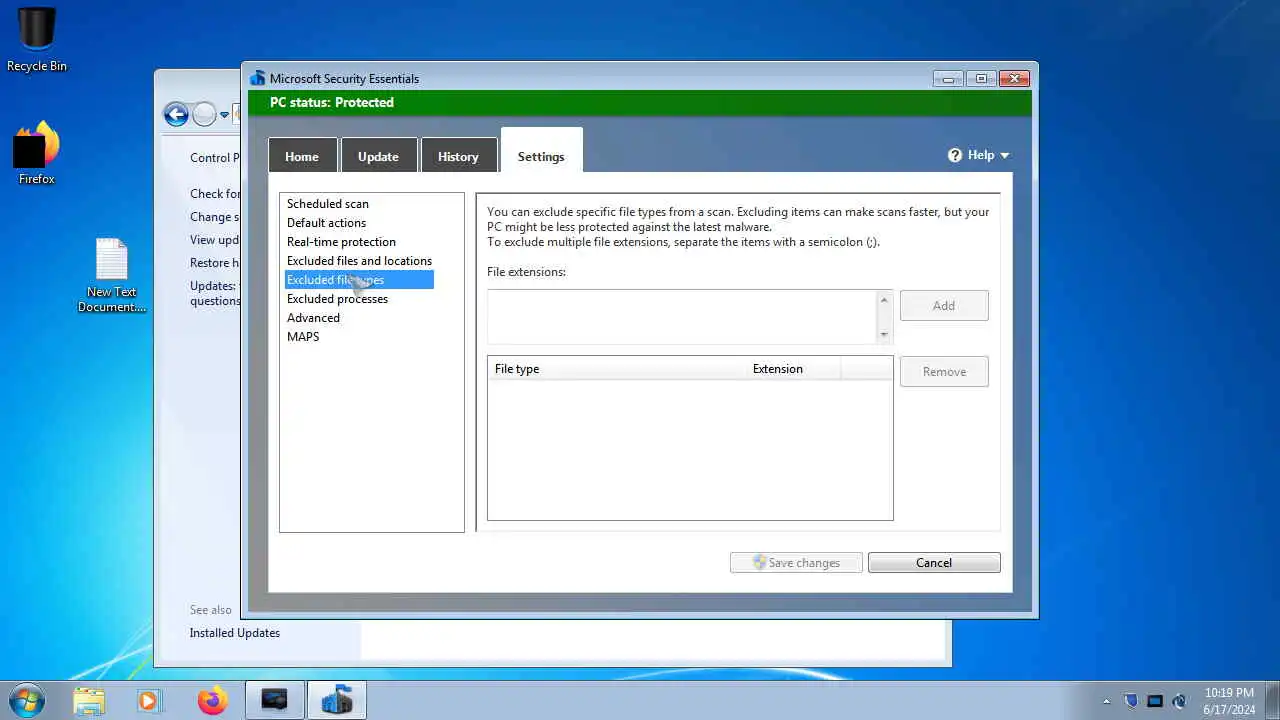Open the Recycle Bin desktop icon

37,40
